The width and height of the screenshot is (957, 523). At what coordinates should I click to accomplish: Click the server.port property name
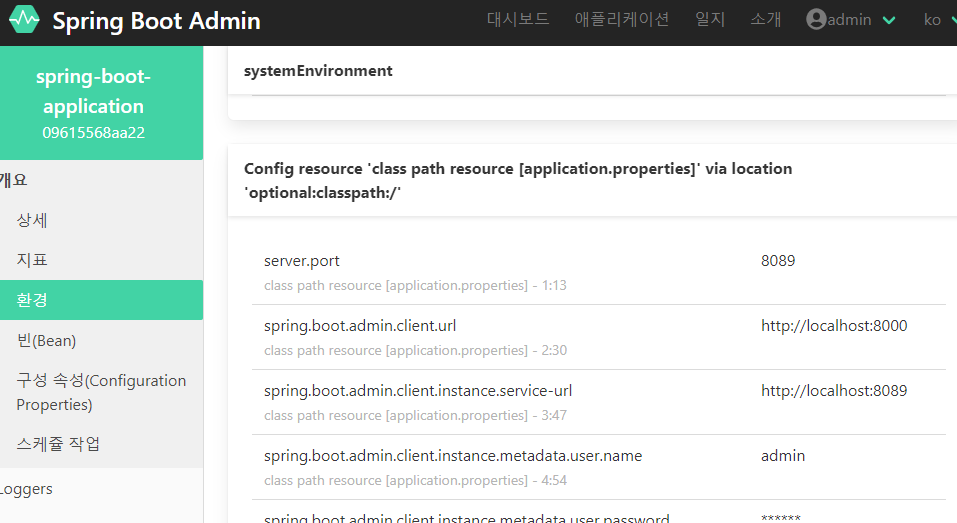tap(302, 261)
